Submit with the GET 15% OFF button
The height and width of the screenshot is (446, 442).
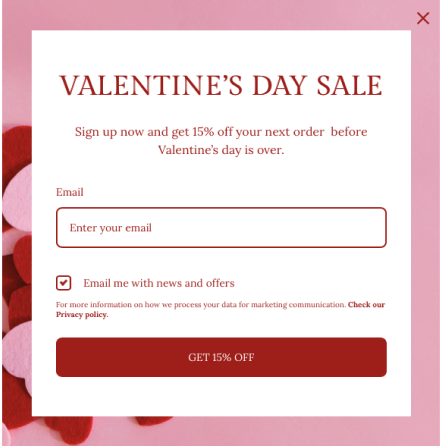click(x=221, y=357)
